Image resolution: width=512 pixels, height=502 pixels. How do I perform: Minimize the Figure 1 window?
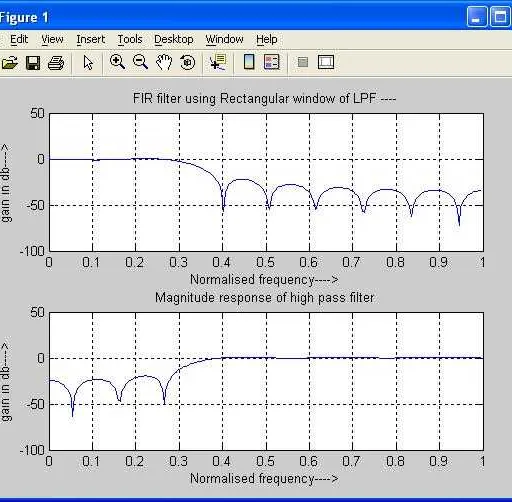pyautogui.click(x=477, y=16)
